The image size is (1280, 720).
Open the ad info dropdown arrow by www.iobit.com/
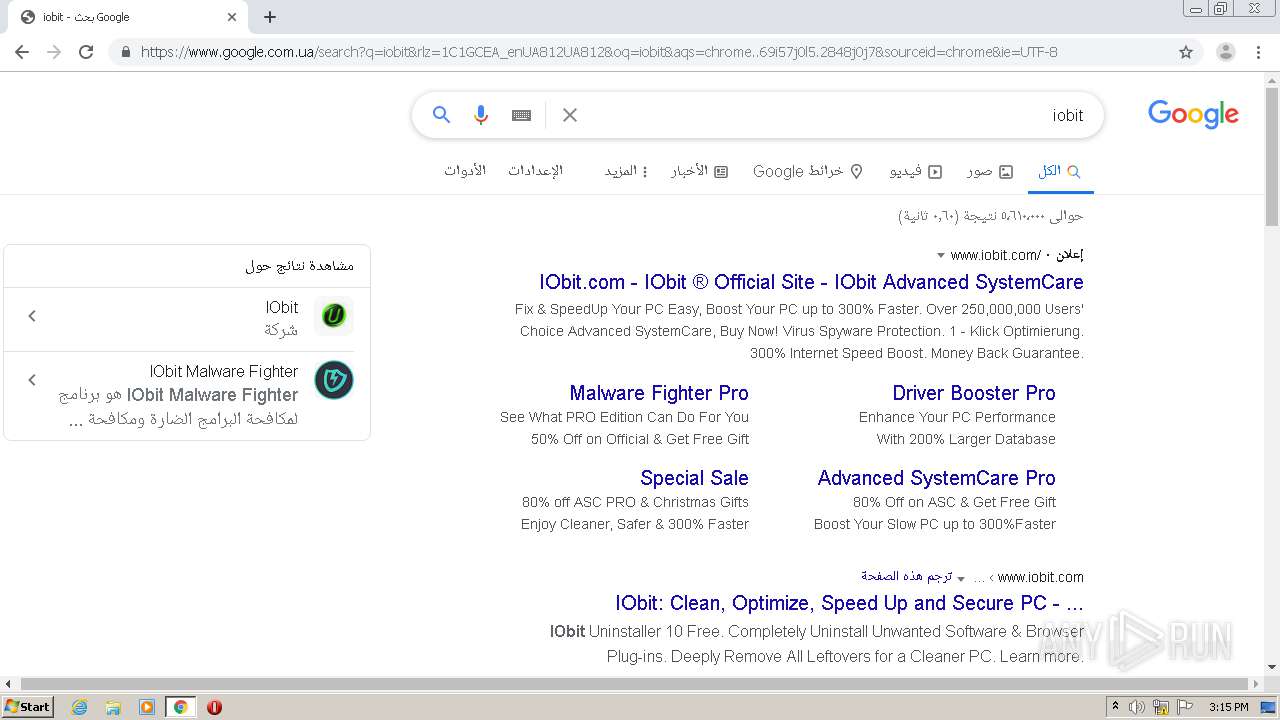(x=941, y=256)
